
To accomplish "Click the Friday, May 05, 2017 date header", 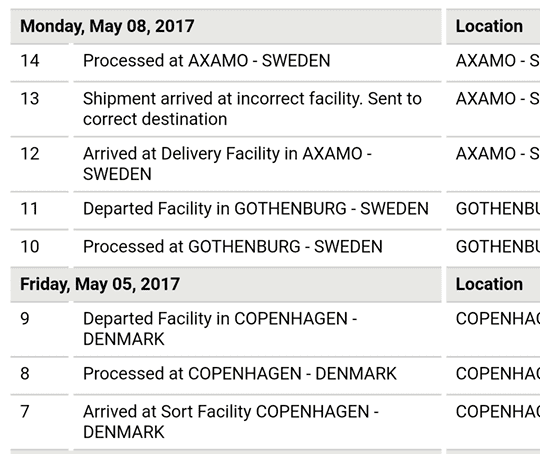I will tap(100, 284).
